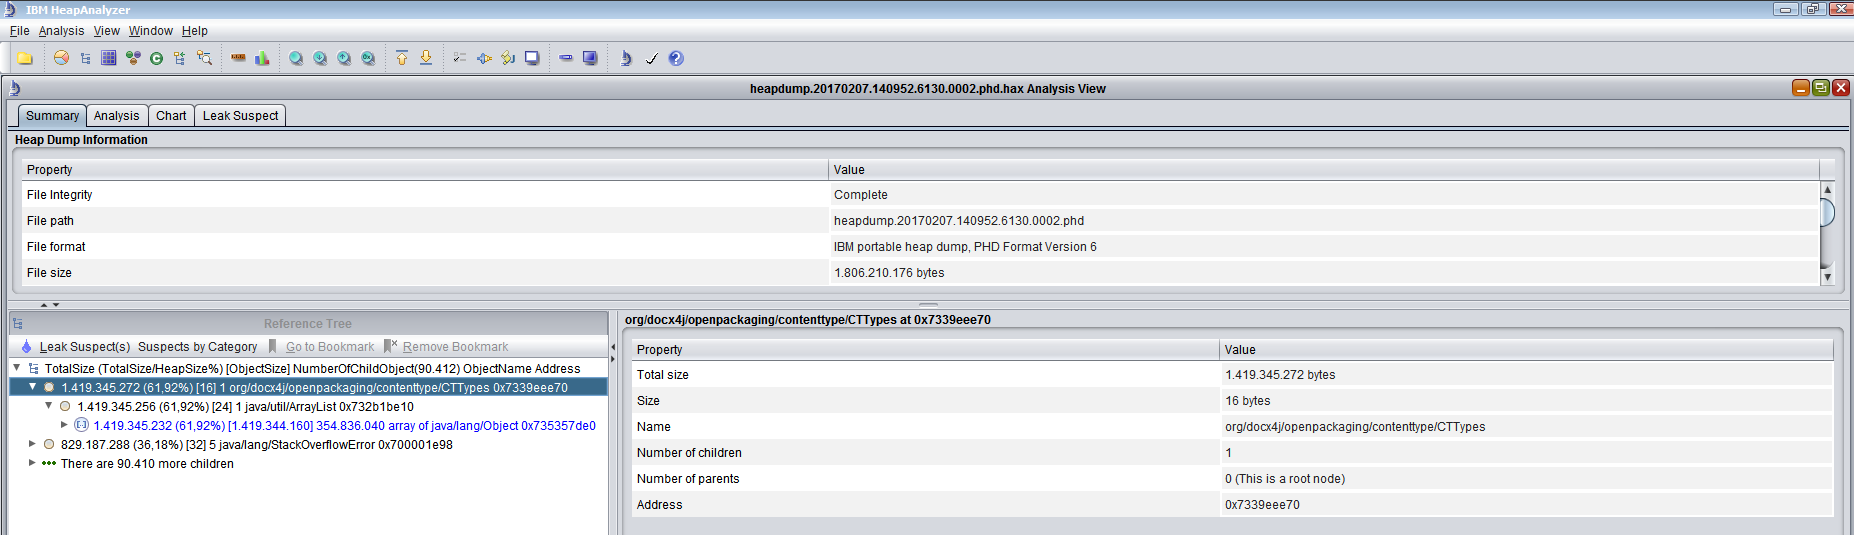Image resolution: width=1854 pixels, height=535 pixels.
Task: Click the plain magnifier search icon
Action: 296,58
